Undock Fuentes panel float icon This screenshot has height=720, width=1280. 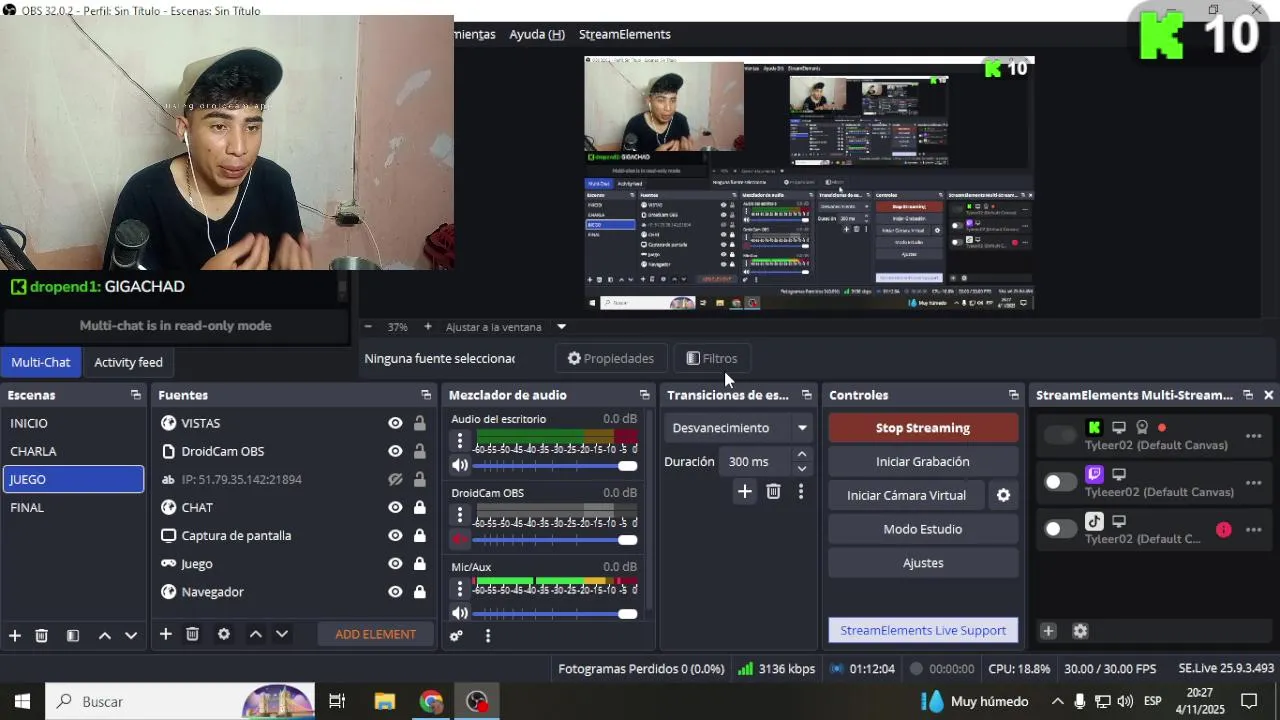click(x=426, y=395)
